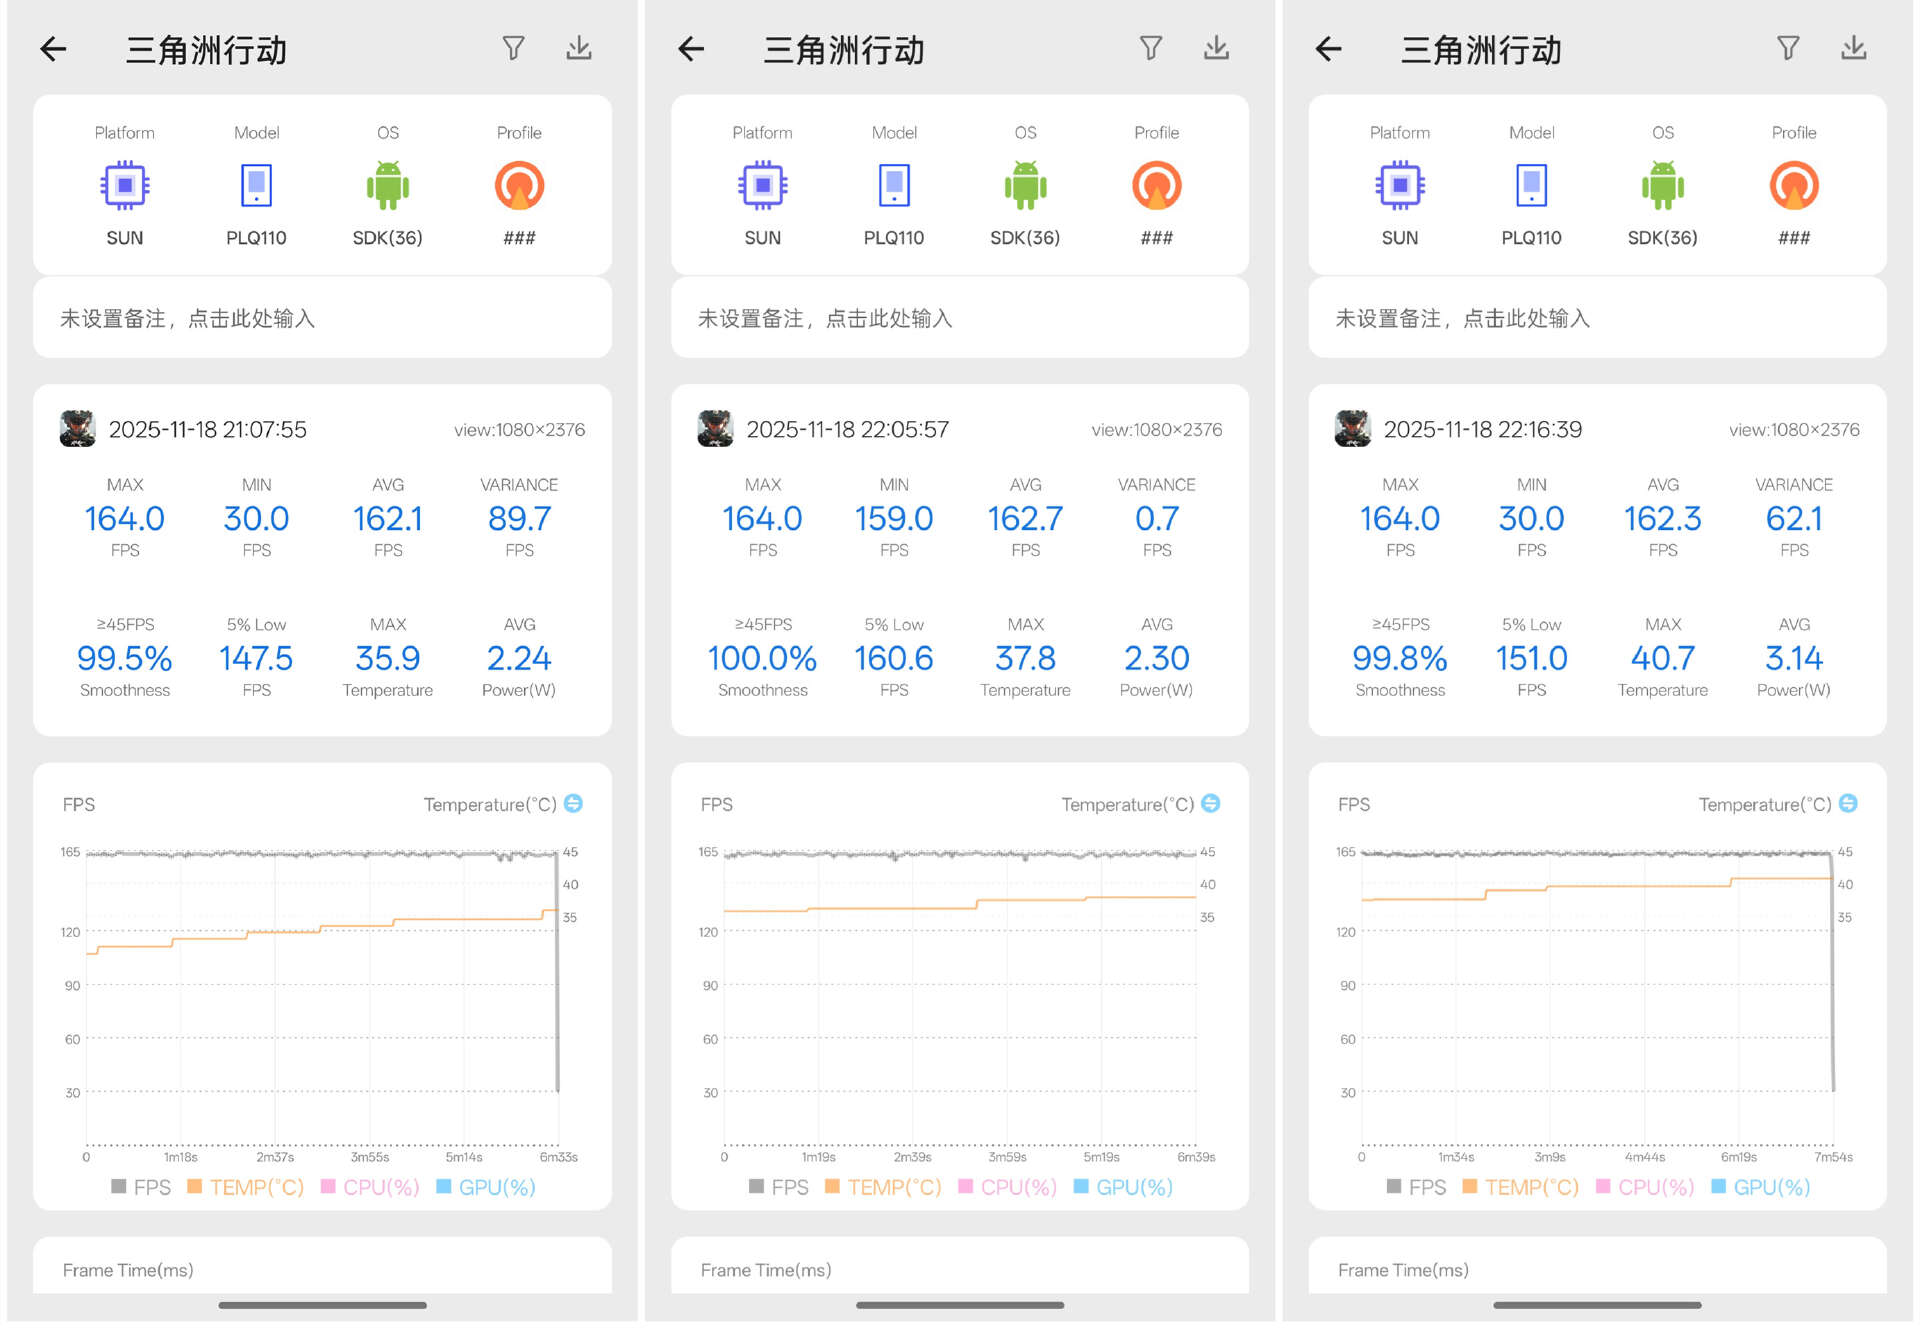Toggle TEMP(°C) legend in middle chart
This screenshot has width=1920, height=1328.
(883, 1187)
